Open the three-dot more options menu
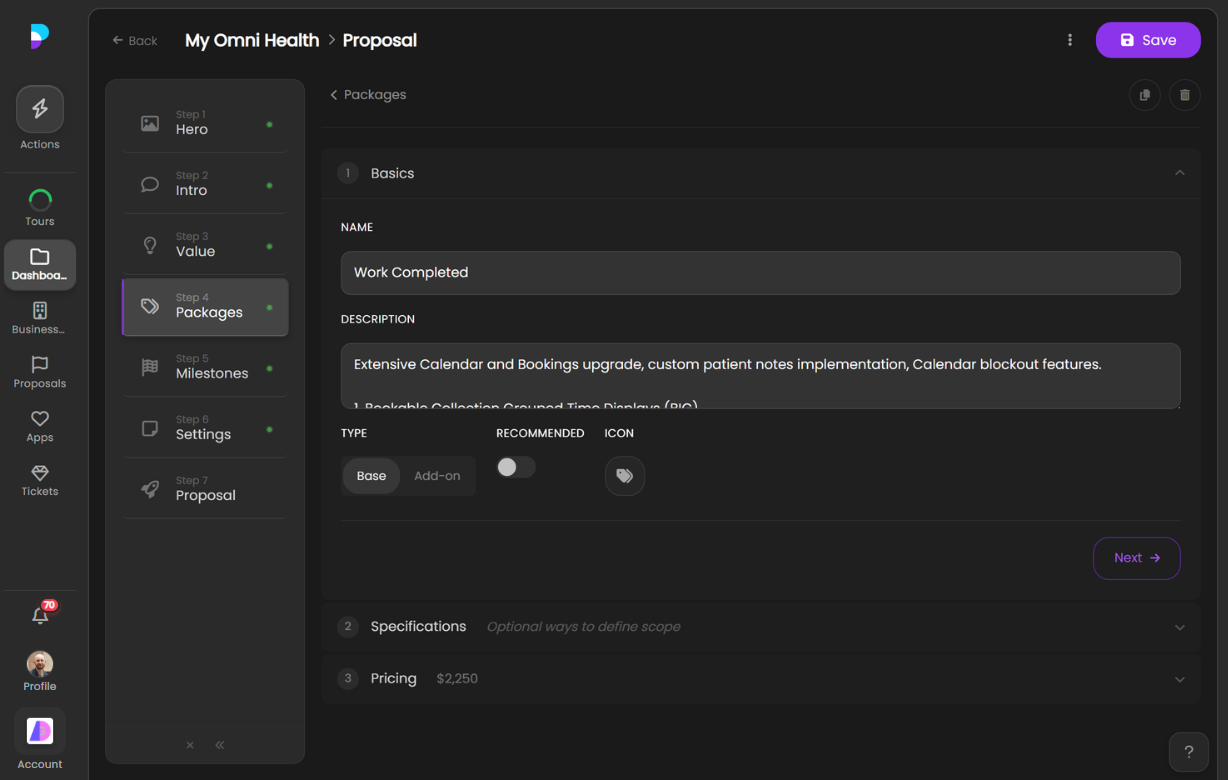 1070,40
